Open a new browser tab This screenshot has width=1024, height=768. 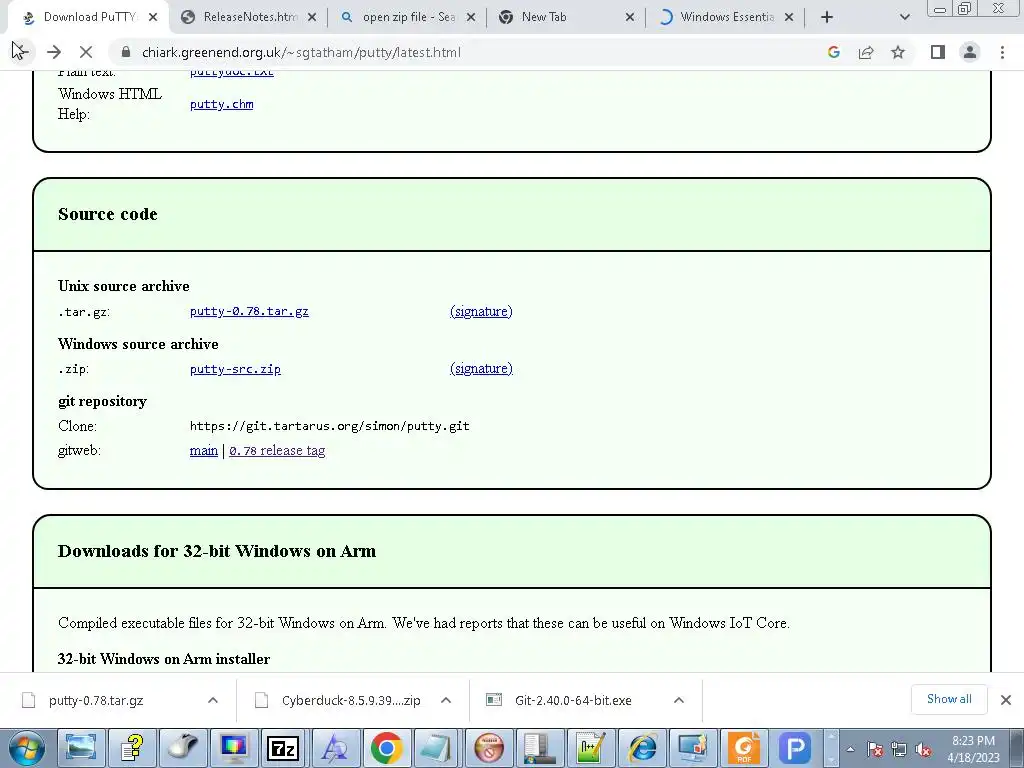point(827,18)
